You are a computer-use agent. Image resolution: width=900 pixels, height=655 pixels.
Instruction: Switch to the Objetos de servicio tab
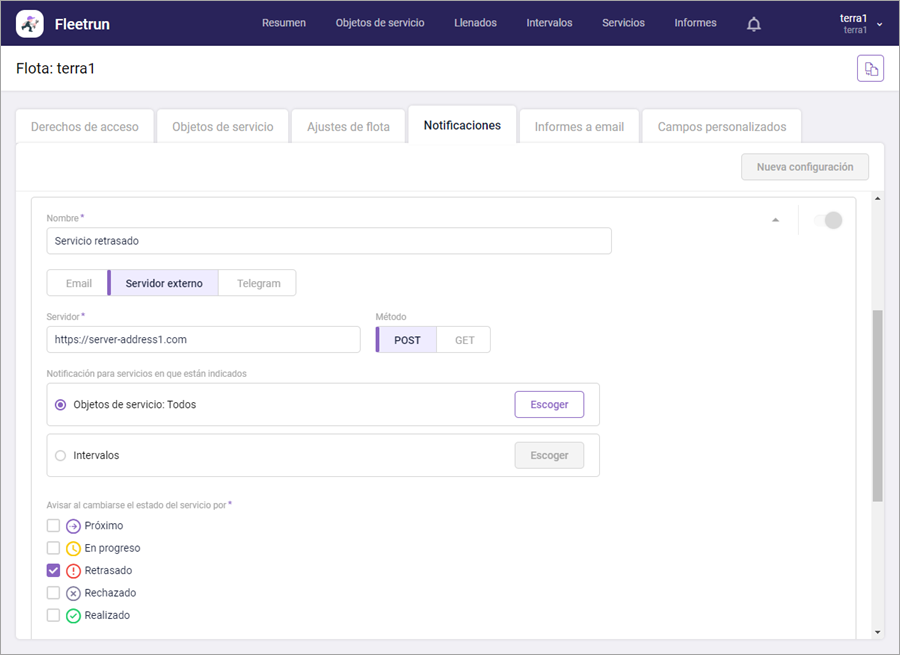pyautogui.click(x=223, y=126)
